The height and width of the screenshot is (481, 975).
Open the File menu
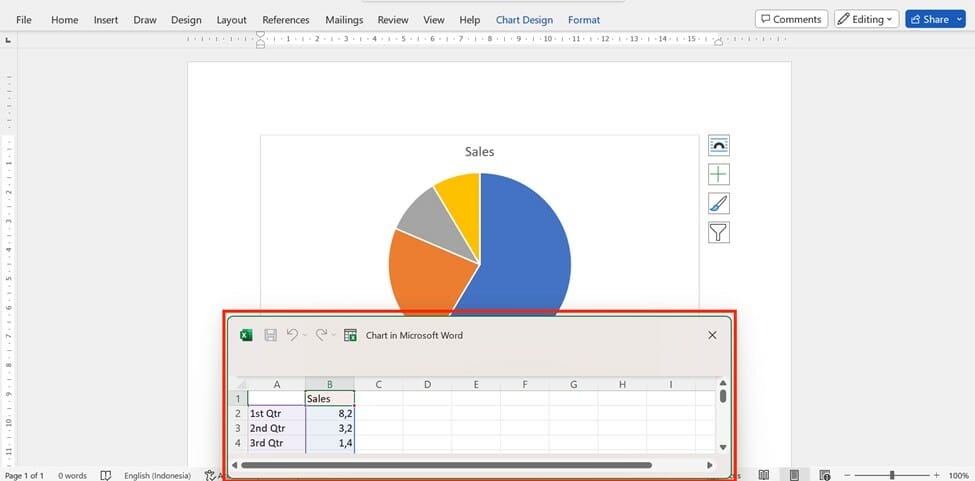click(24, 20)
